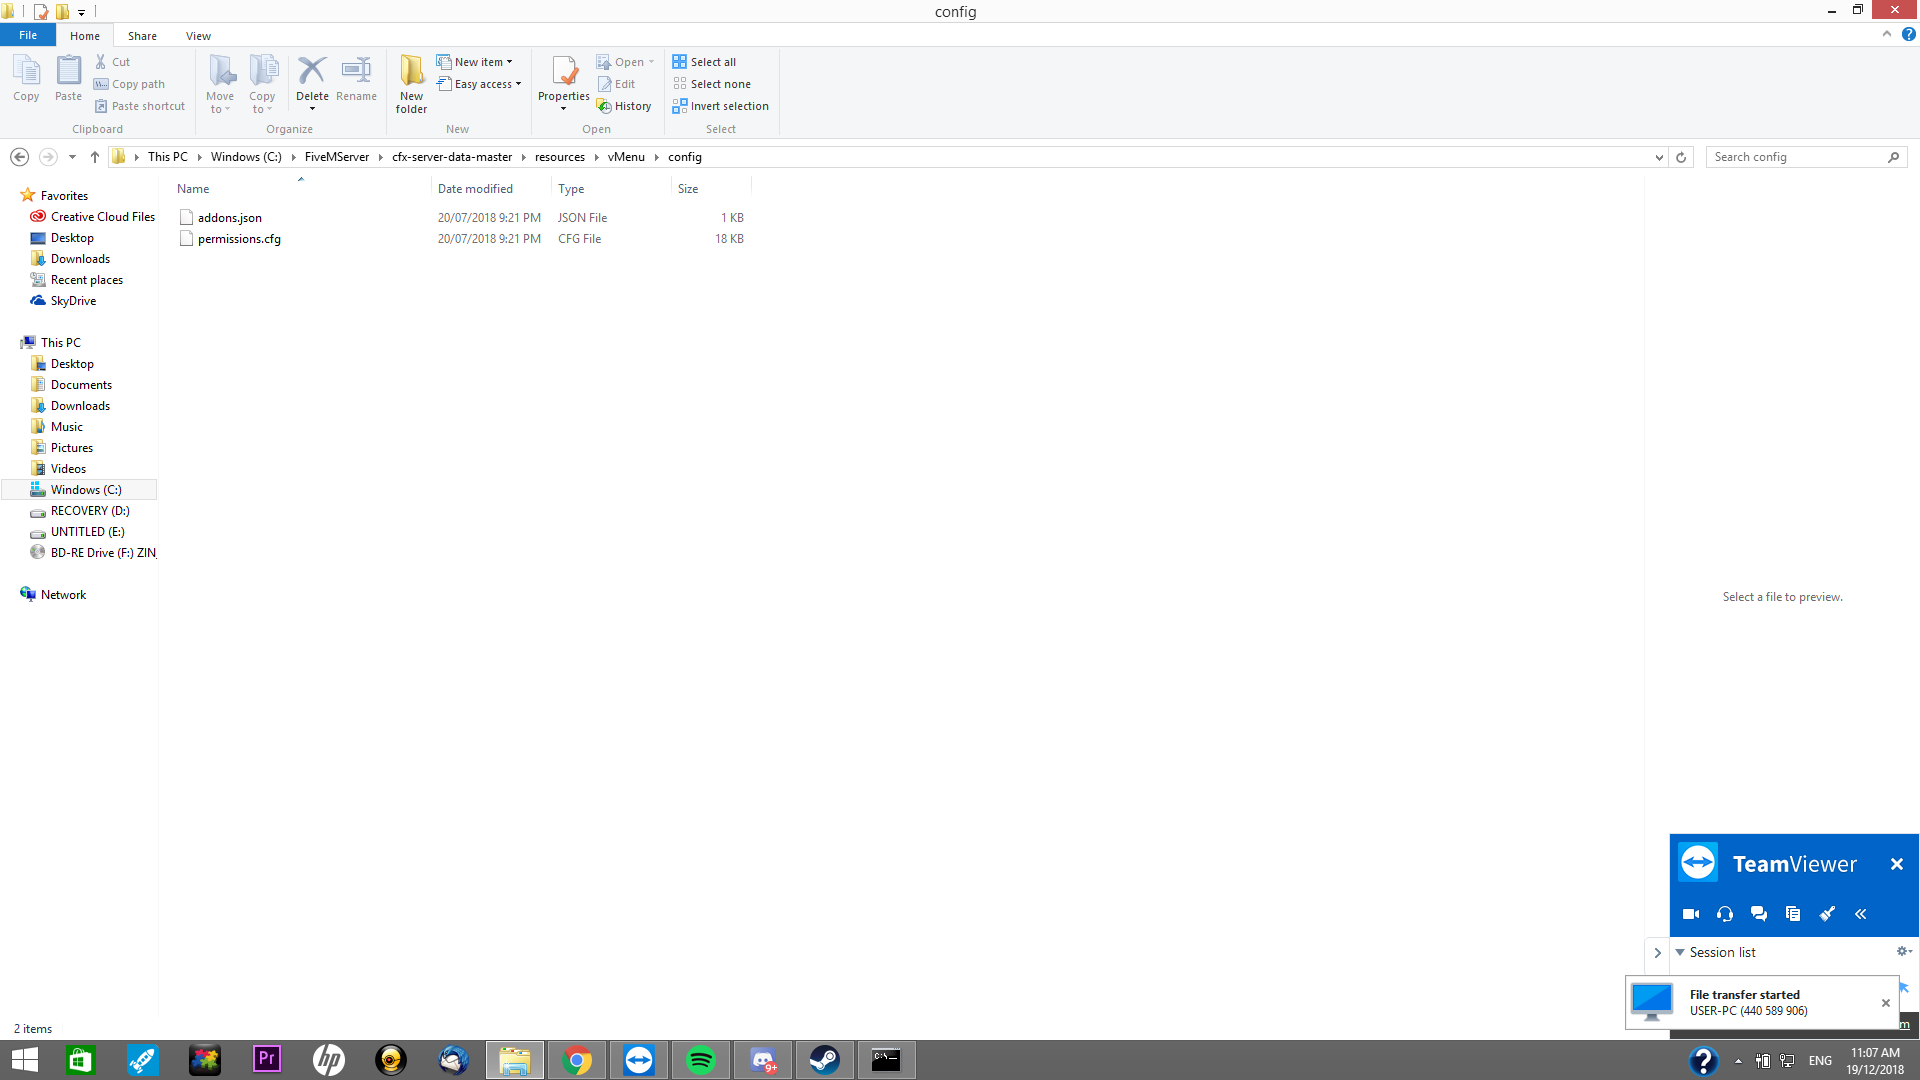Click the Properties icon

pyautogui.click(x=564, y=72)
